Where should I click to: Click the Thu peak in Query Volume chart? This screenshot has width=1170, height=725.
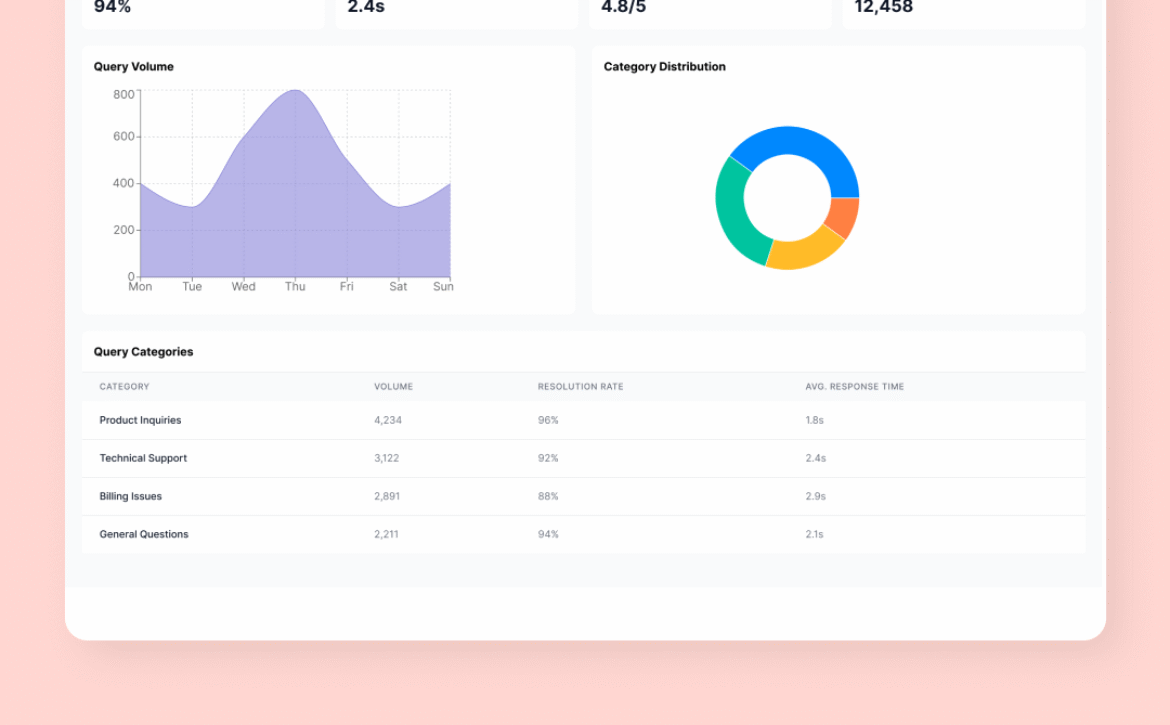tap(295, 92)
